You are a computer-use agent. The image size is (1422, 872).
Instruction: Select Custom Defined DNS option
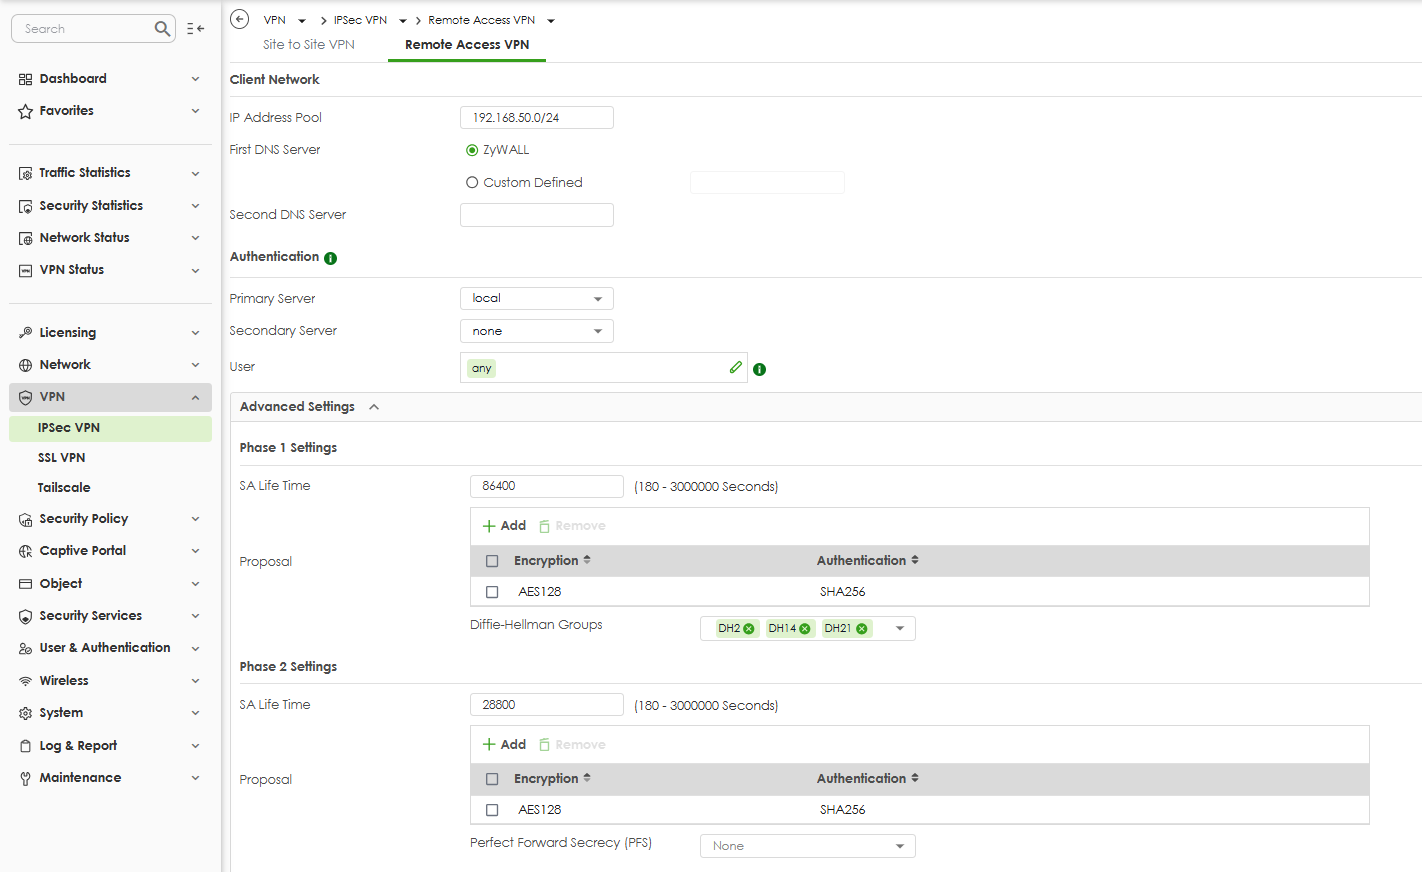pos(472,183)
